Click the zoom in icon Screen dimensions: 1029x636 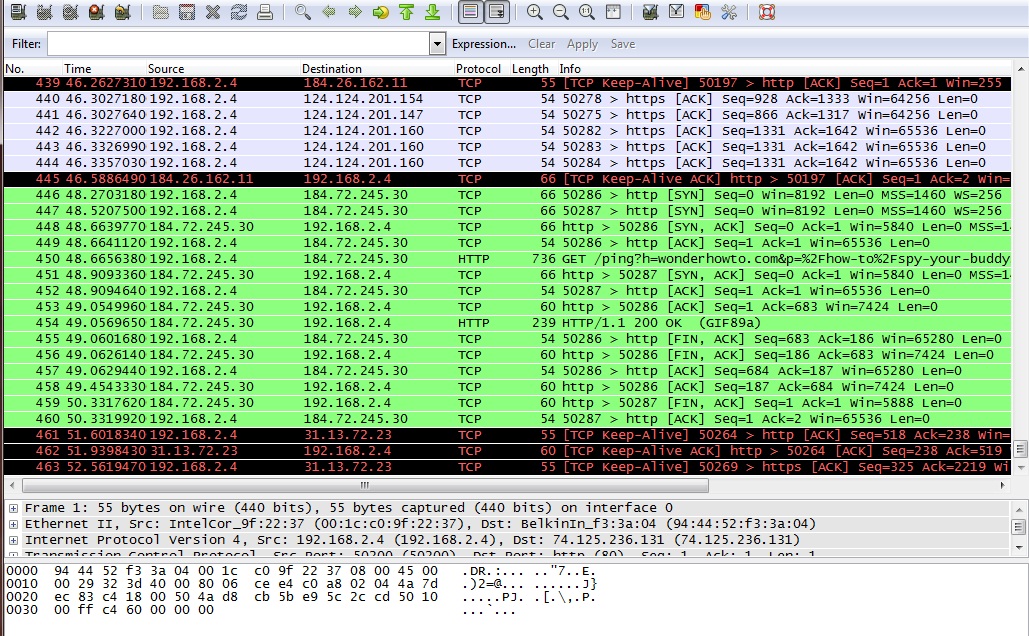pos(535,12)
